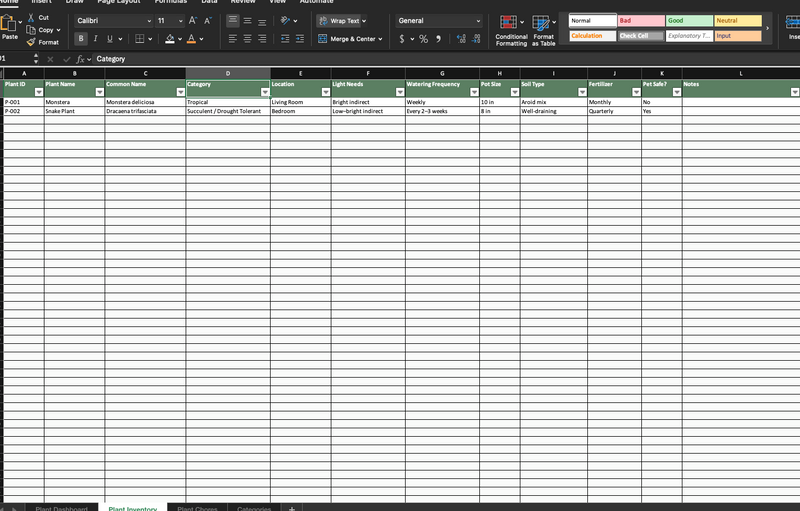This screenshot has width=800, height=511.
Task: Open the font size combo box
Action: (170, 21)
